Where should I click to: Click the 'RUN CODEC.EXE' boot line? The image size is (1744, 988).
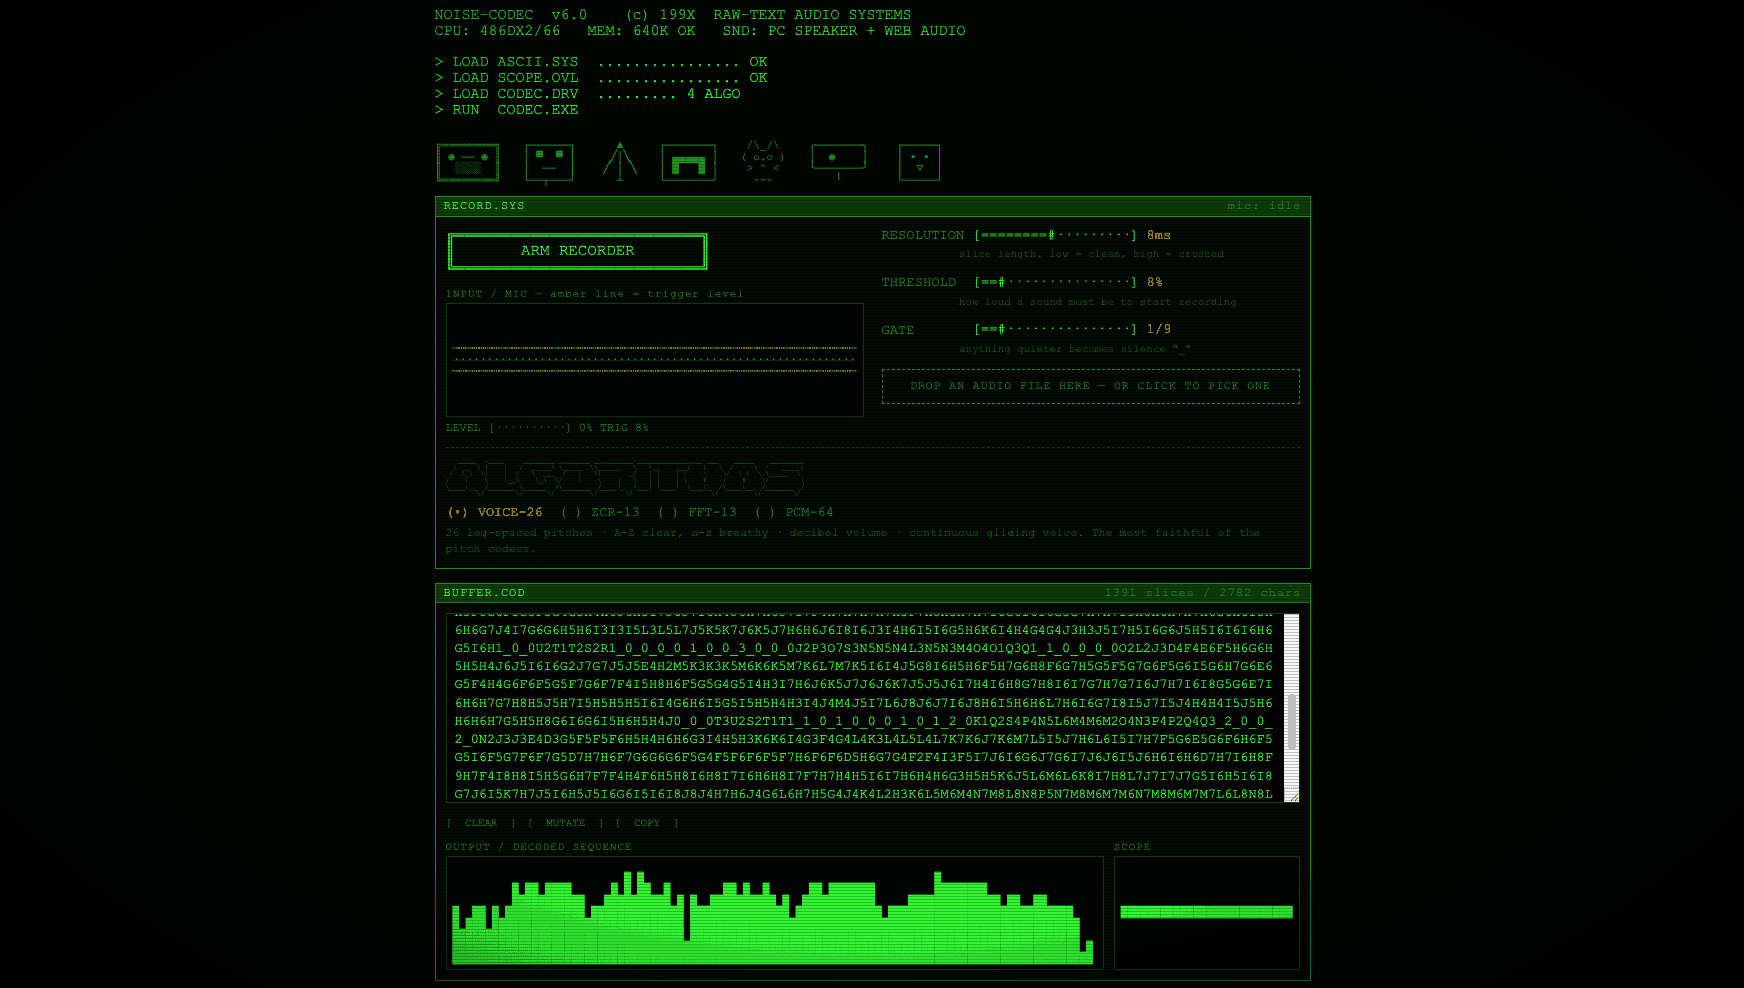pyautogui.click(x=506, y=110)
